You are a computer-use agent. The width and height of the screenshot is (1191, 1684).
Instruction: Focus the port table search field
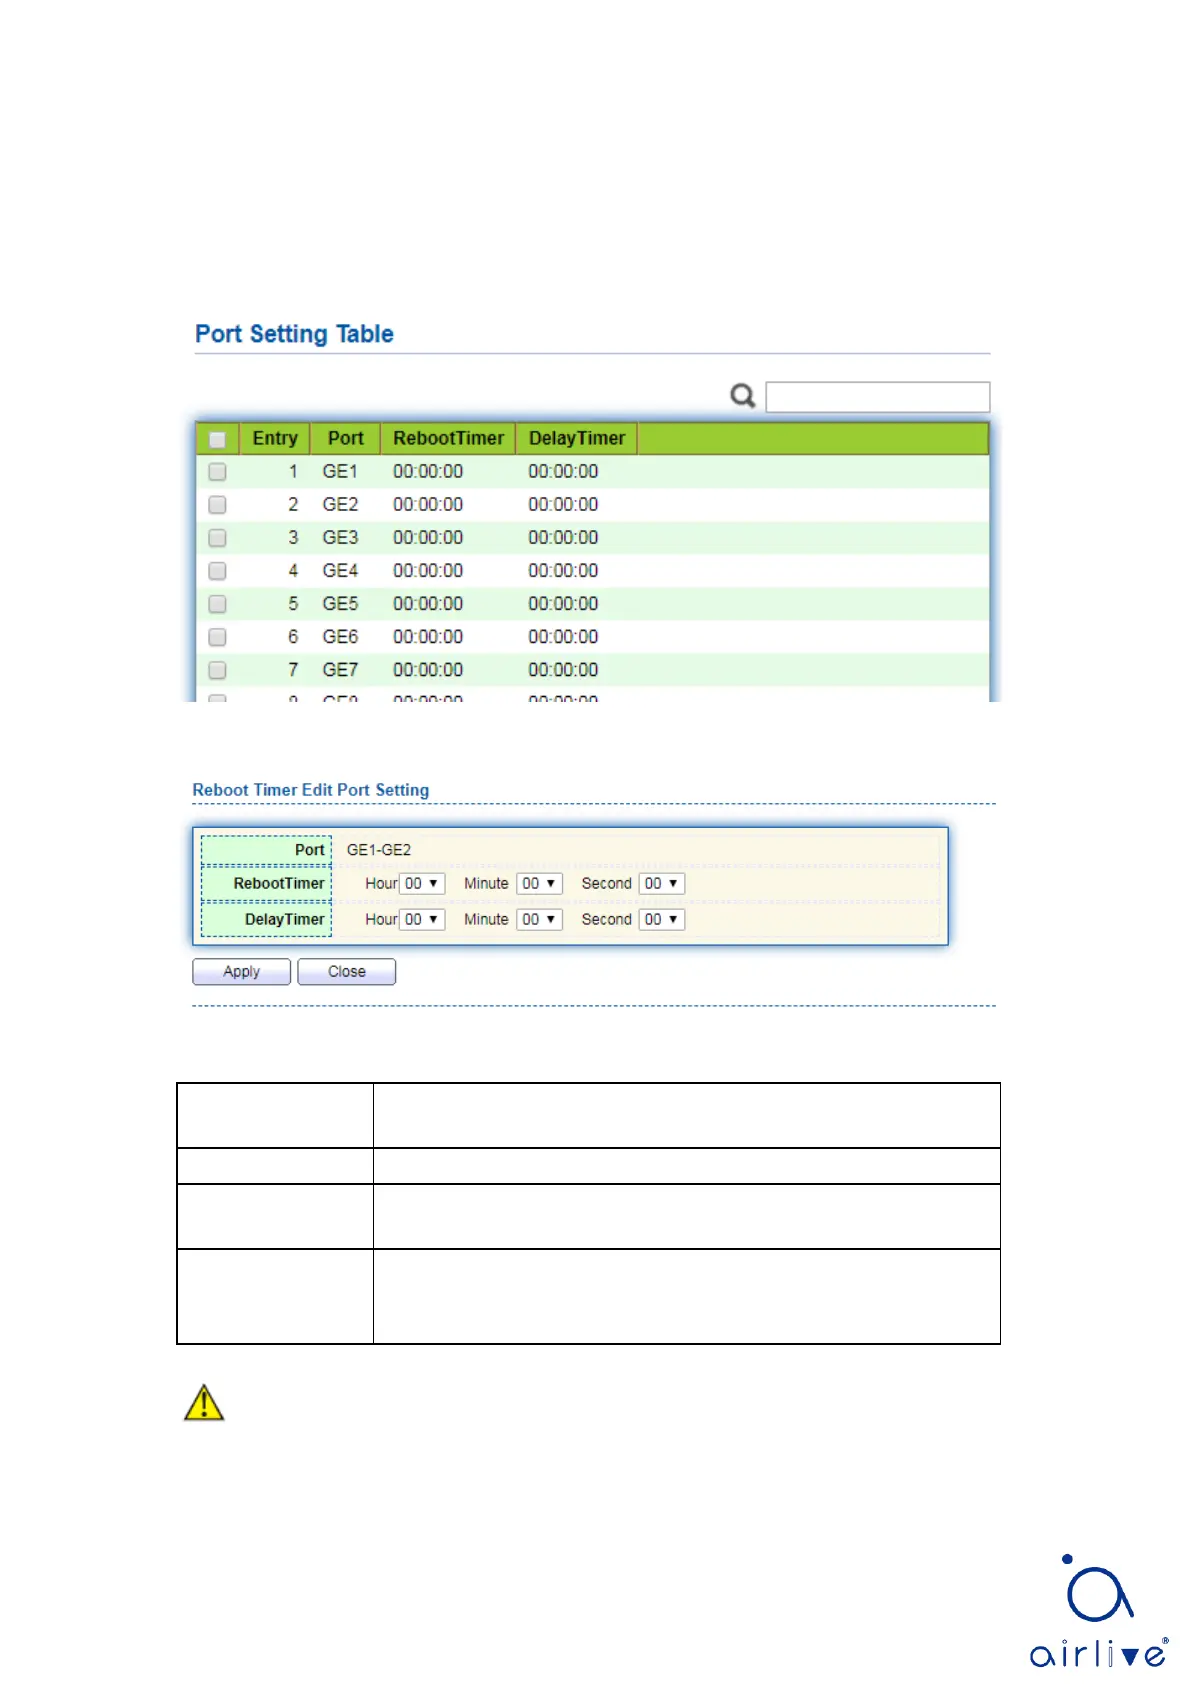click(x=877, y=397)
